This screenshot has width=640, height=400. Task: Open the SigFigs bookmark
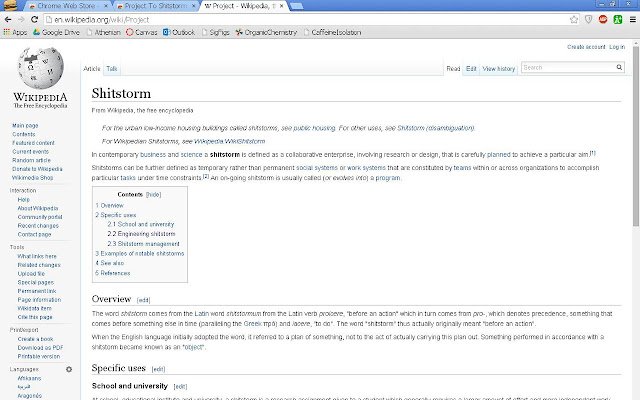pyautogui.click(x=216, y=32)
